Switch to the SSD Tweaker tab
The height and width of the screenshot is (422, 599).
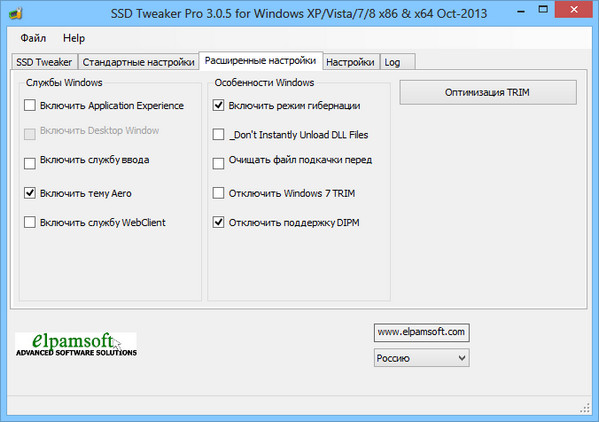(x=44, y=62)
